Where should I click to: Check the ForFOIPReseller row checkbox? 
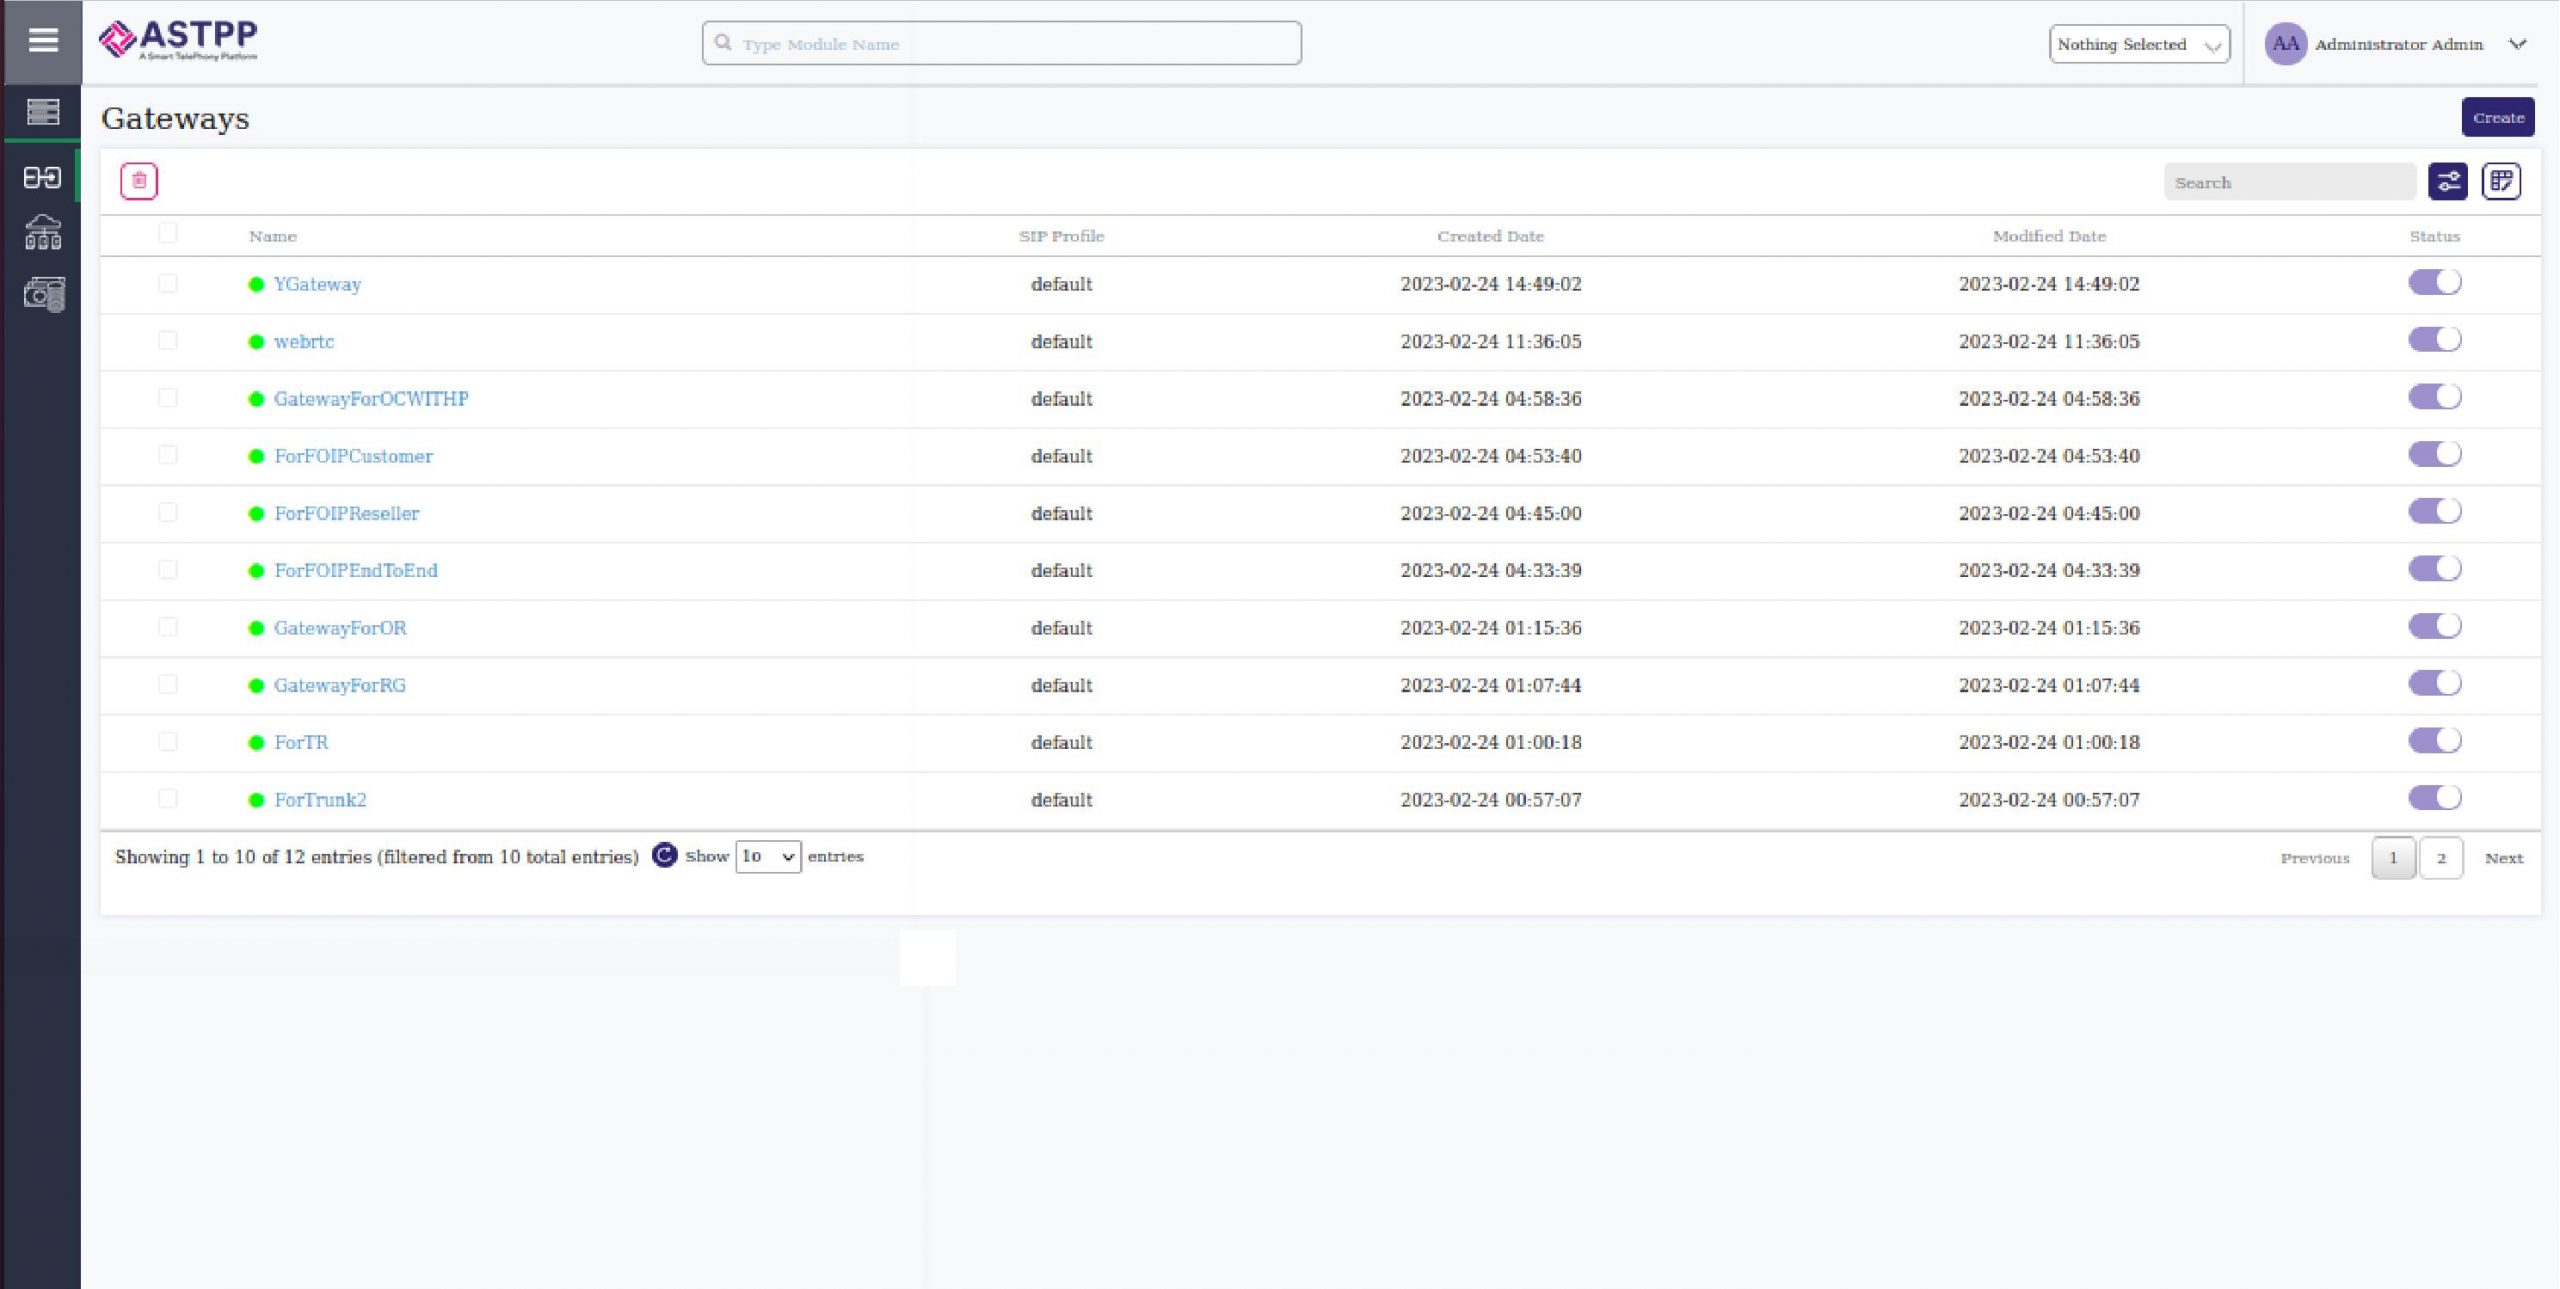pos(168,513)
